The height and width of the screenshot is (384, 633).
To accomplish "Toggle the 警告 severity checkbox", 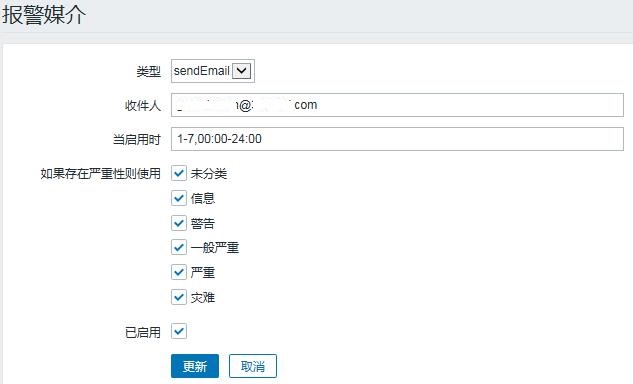I will click(x=179, y=223).
